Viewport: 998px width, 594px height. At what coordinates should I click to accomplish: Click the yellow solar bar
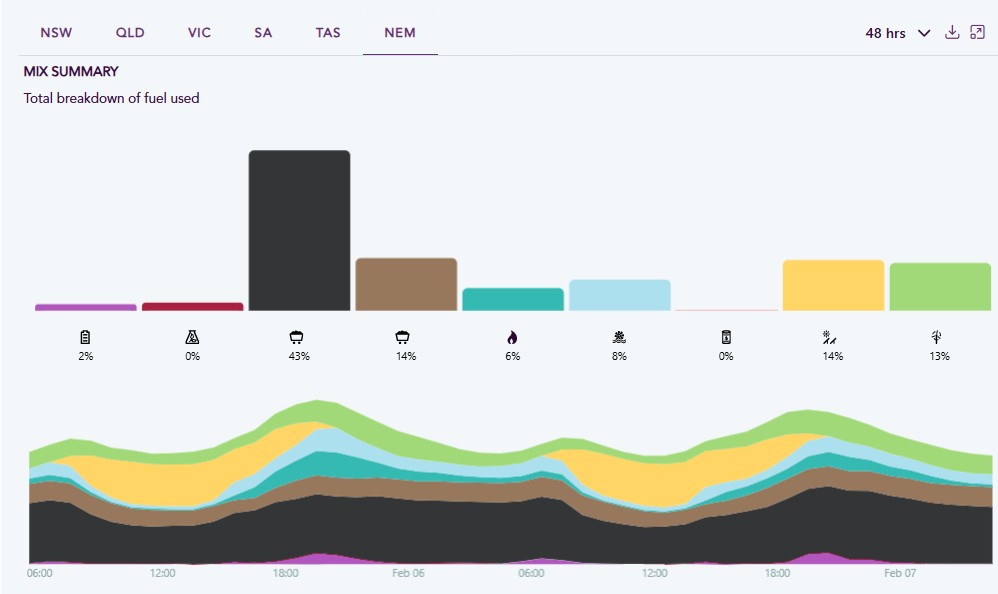[x=833, y=285]
